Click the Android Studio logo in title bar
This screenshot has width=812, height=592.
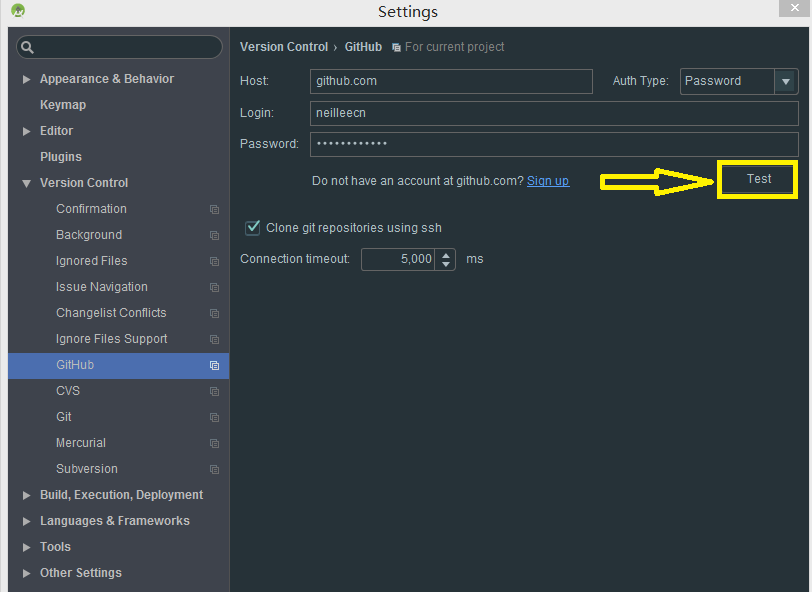point(18,10)
